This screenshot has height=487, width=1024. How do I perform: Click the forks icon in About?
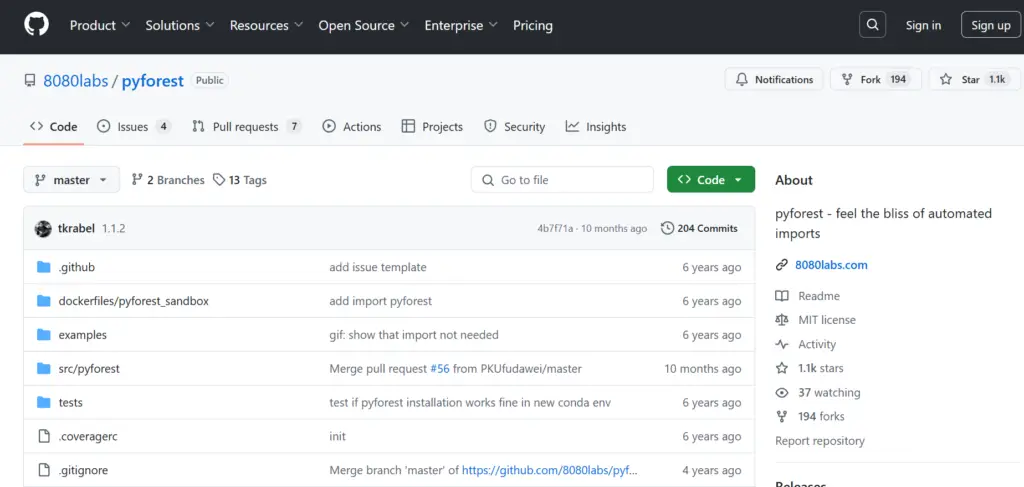point(782,416)
